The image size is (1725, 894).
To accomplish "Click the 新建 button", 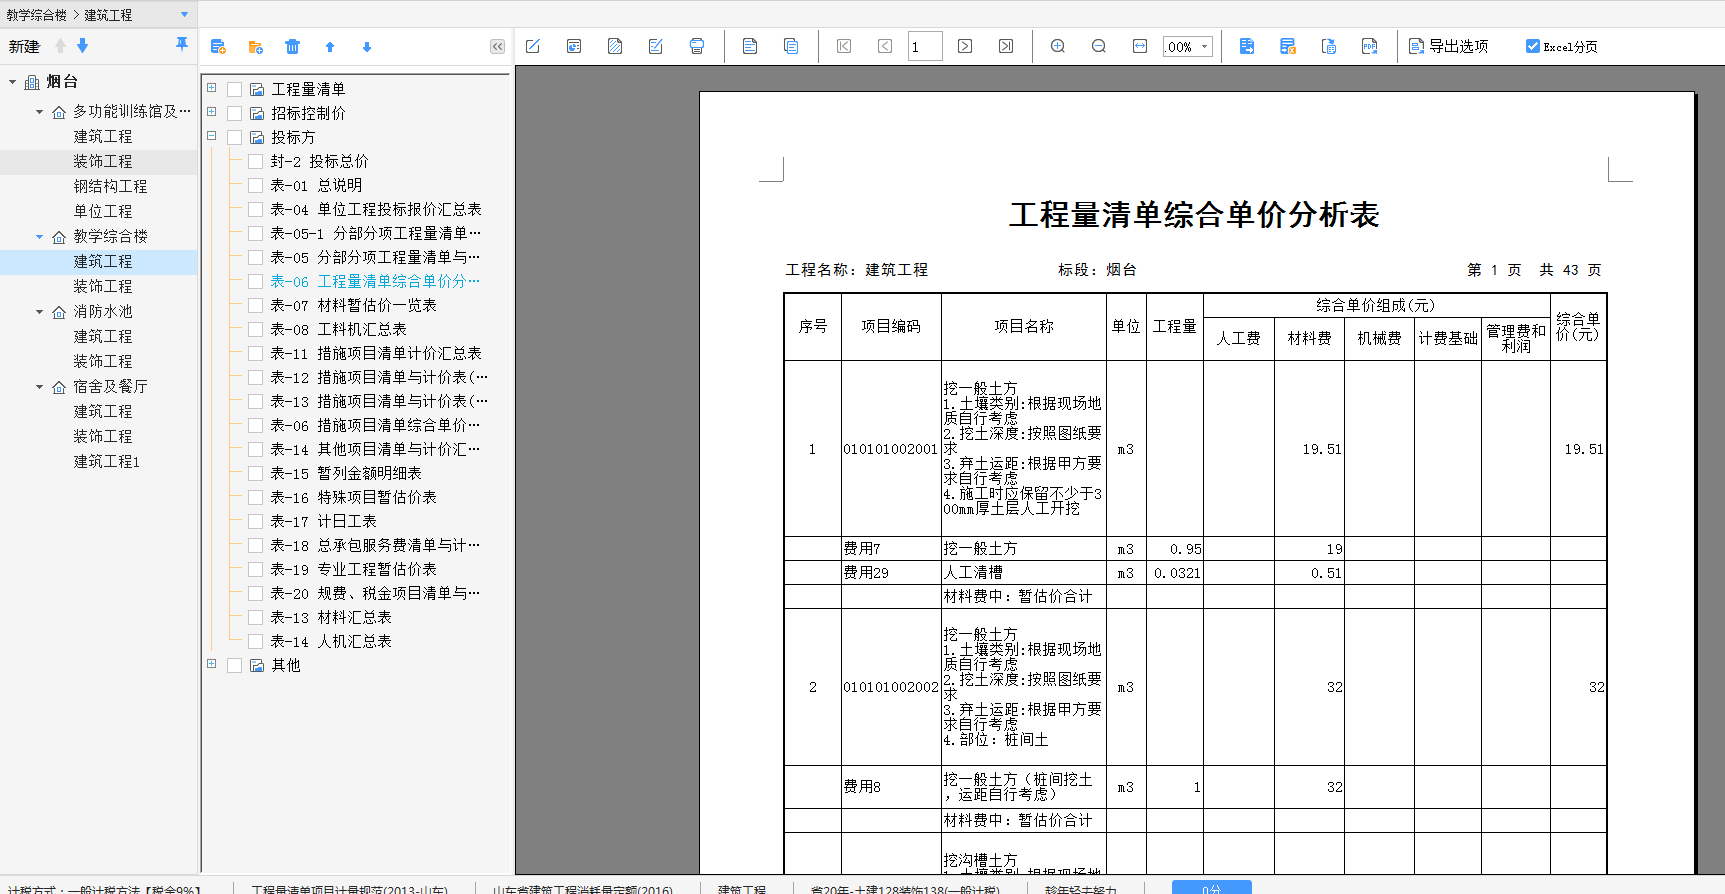I will [x=24, y=46].
